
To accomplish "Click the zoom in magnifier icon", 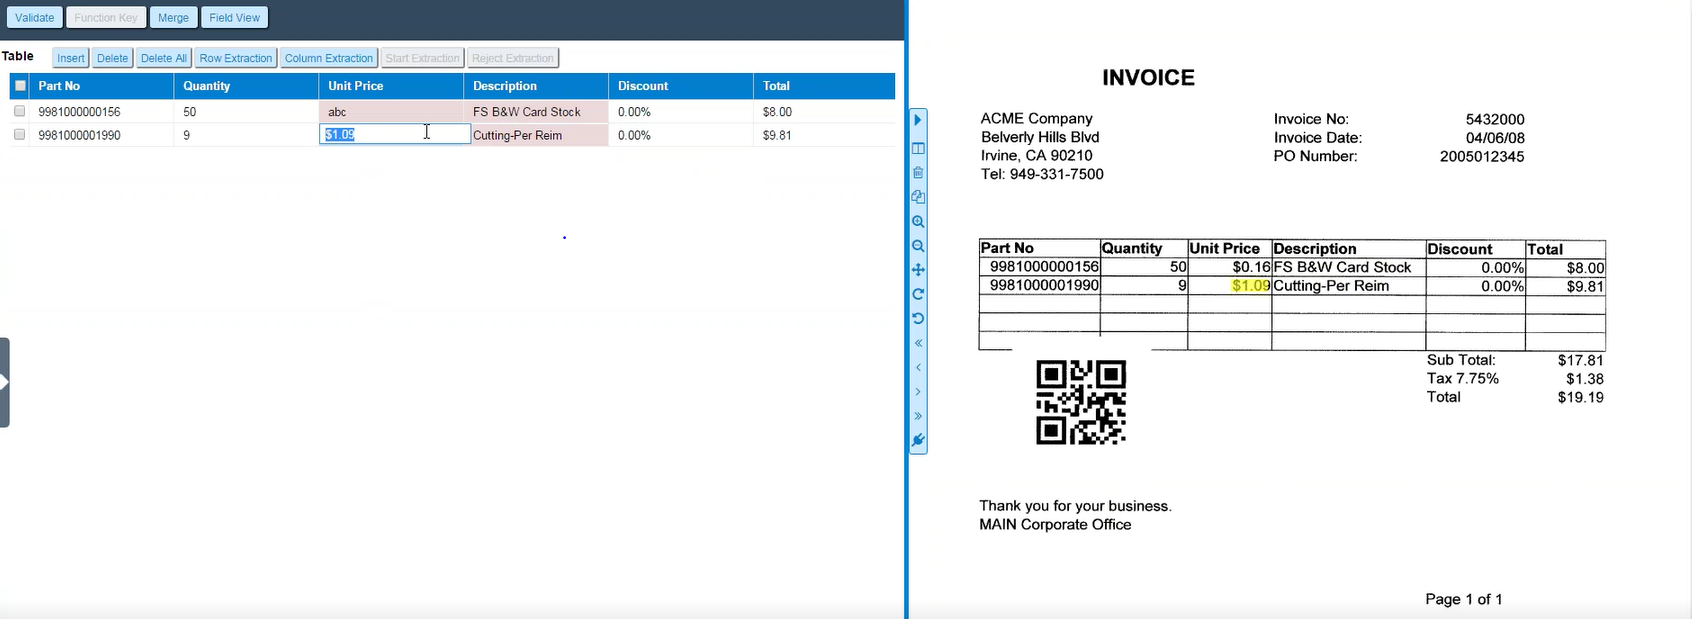I will point(918,222).
